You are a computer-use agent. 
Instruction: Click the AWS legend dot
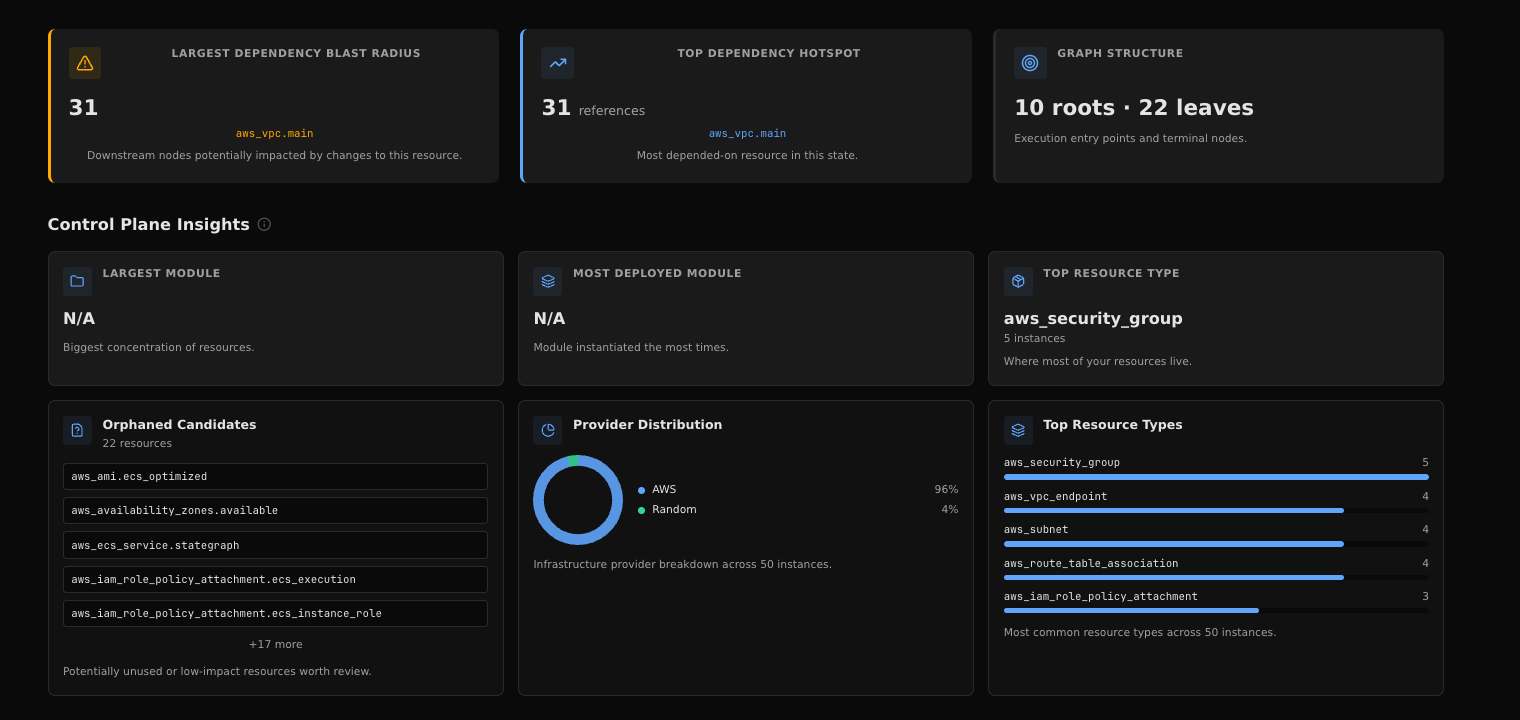click(x=642, y=490)
